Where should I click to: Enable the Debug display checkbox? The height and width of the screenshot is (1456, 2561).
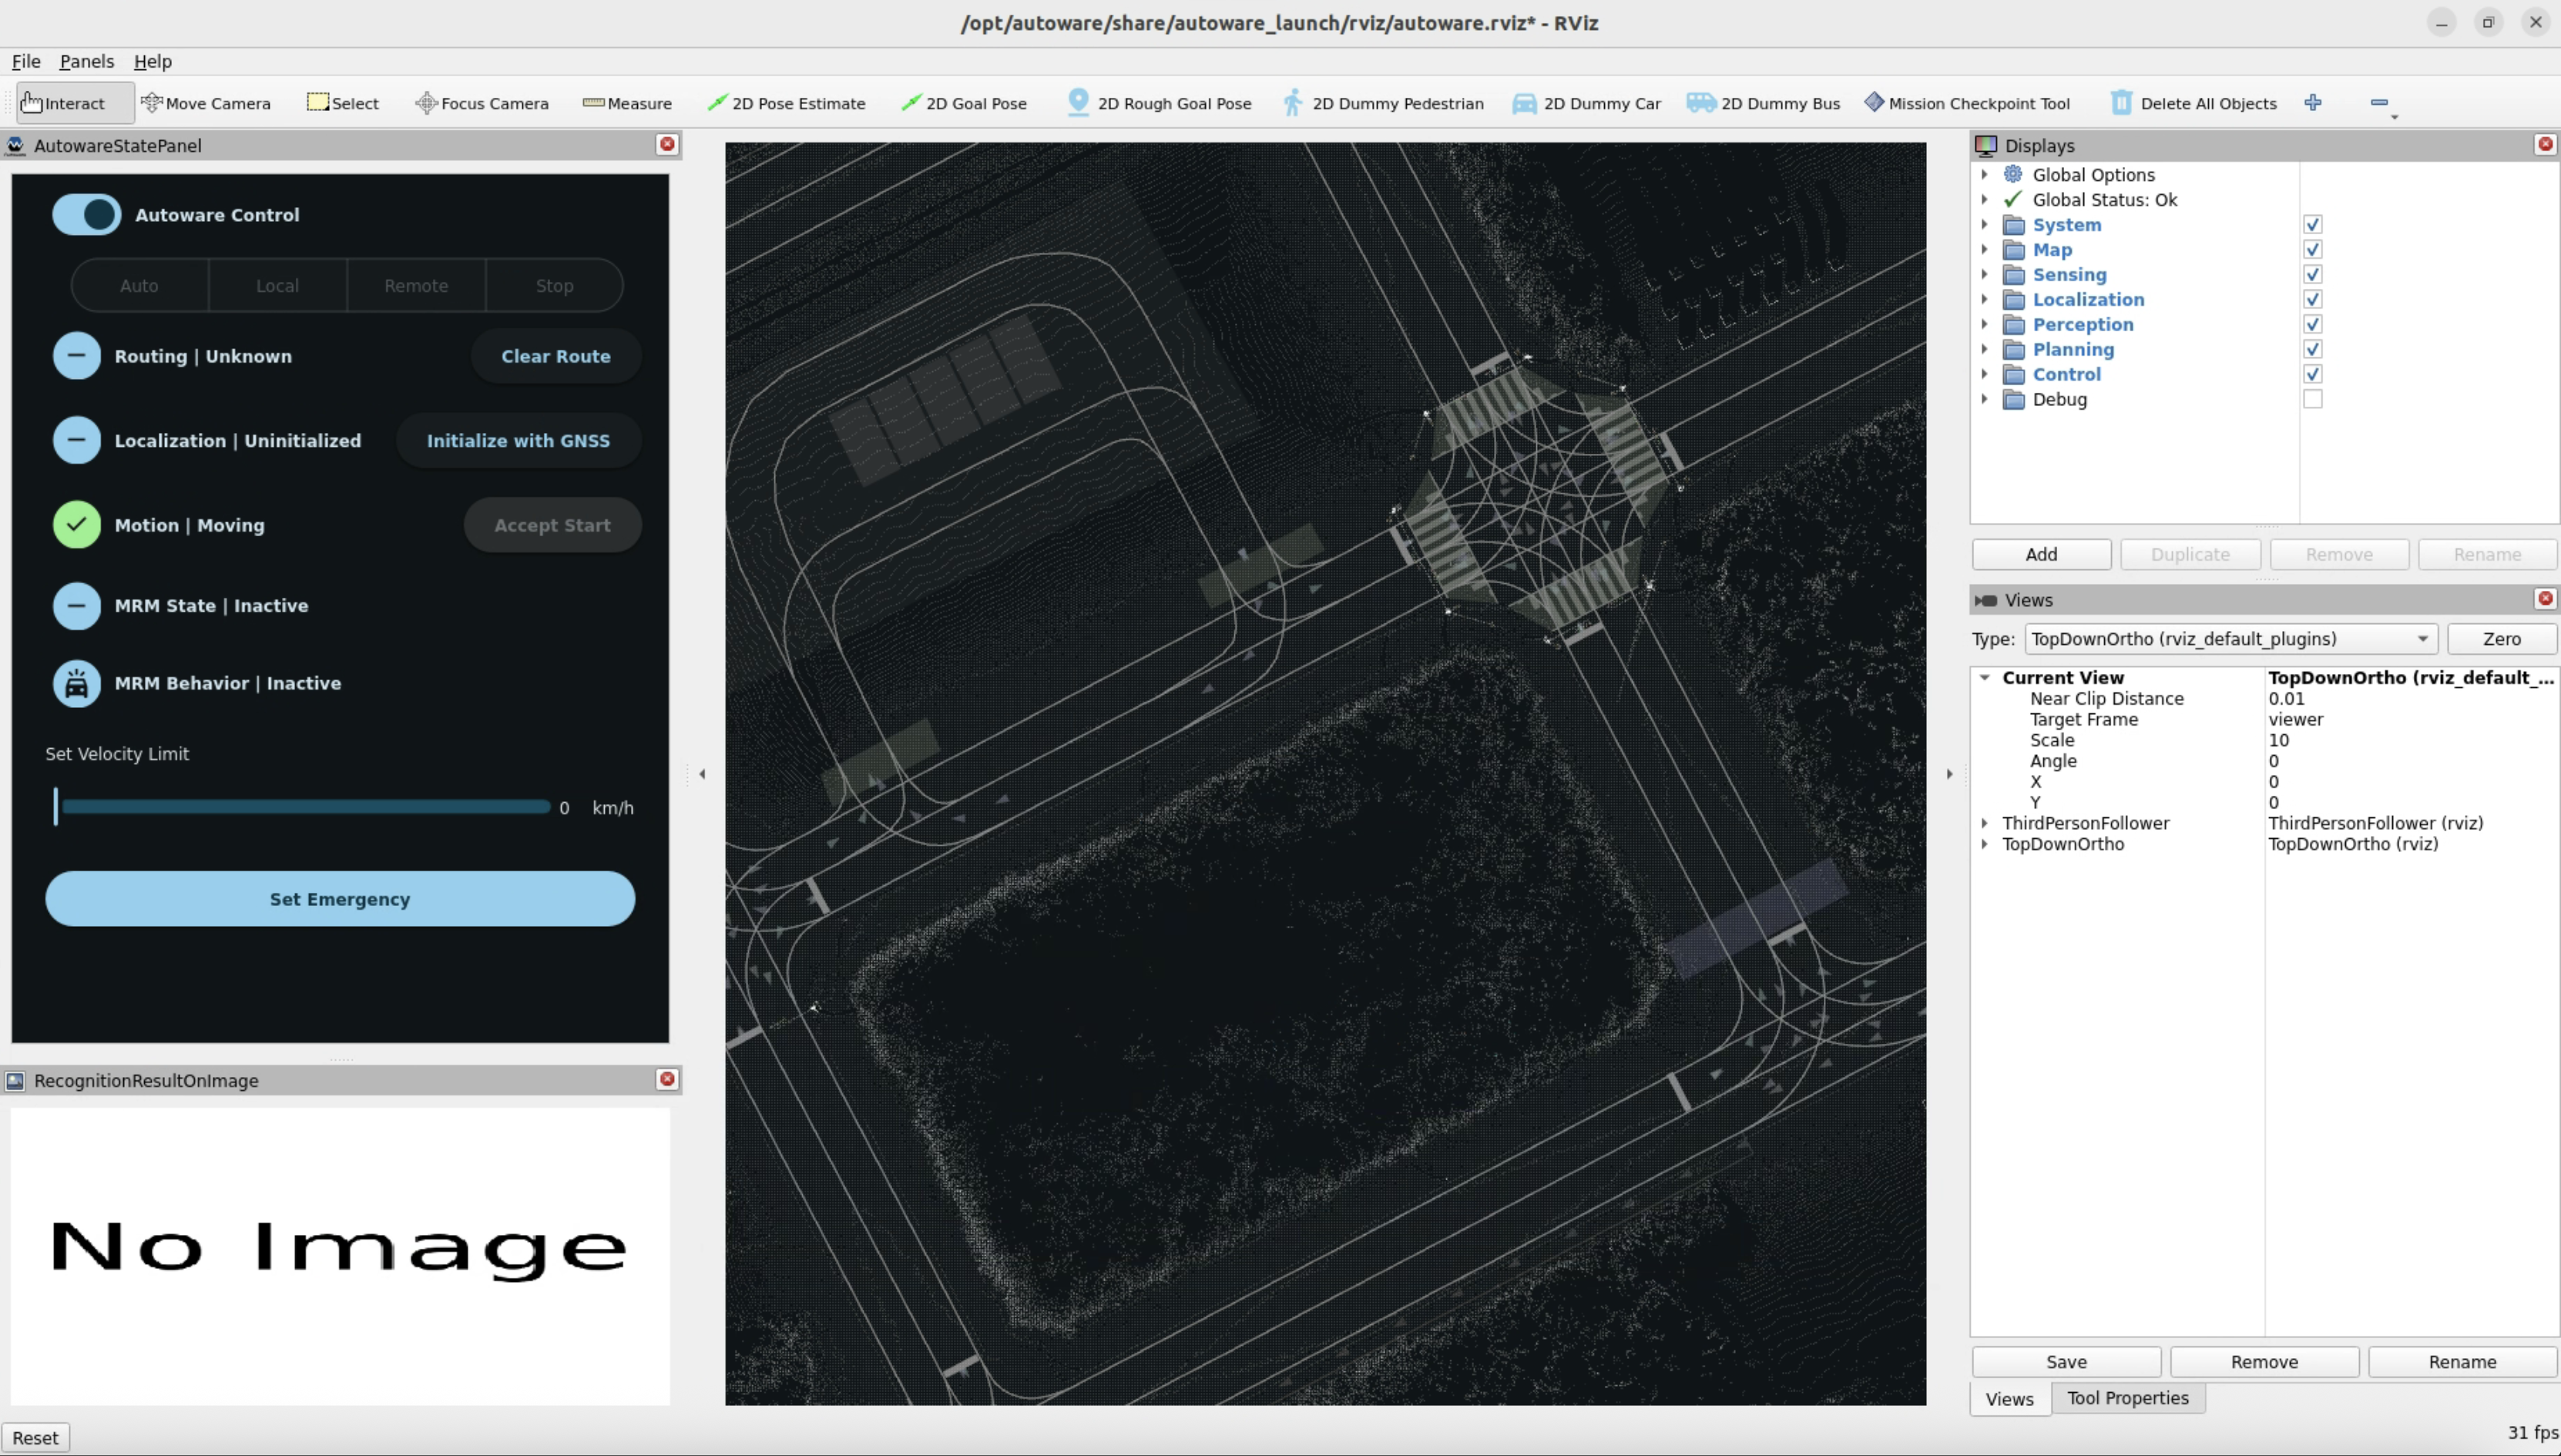[2313, 399]
